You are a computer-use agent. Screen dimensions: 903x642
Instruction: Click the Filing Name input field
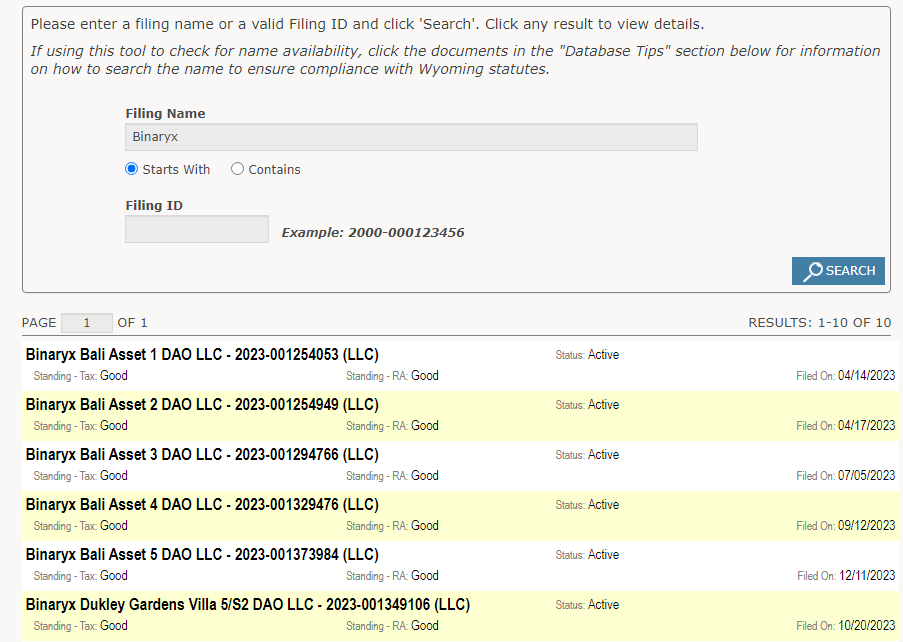(x=411, y=137)
